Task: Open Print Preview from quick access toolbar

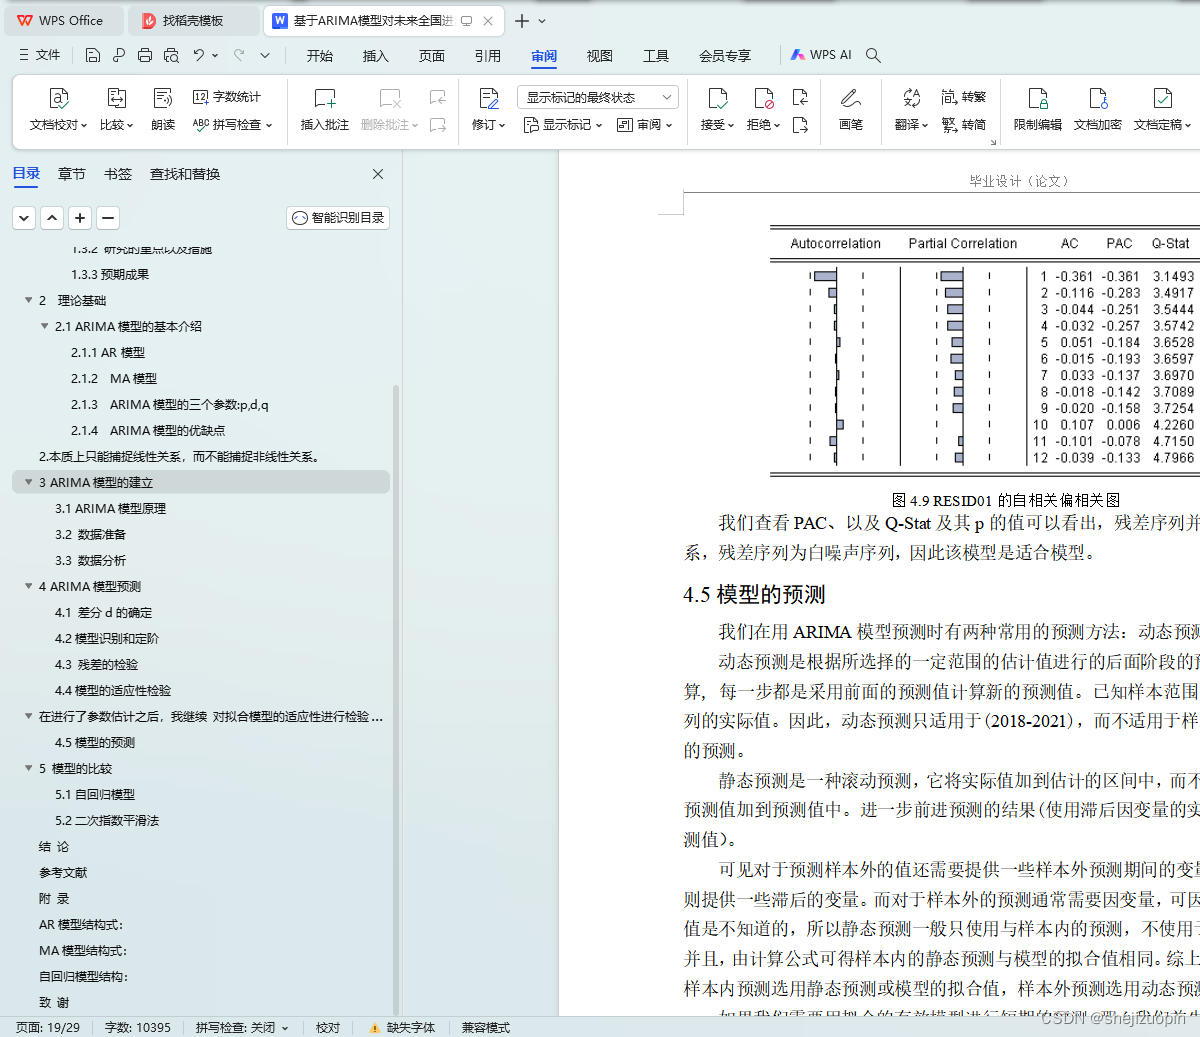Action: click(x=171, y=55)
